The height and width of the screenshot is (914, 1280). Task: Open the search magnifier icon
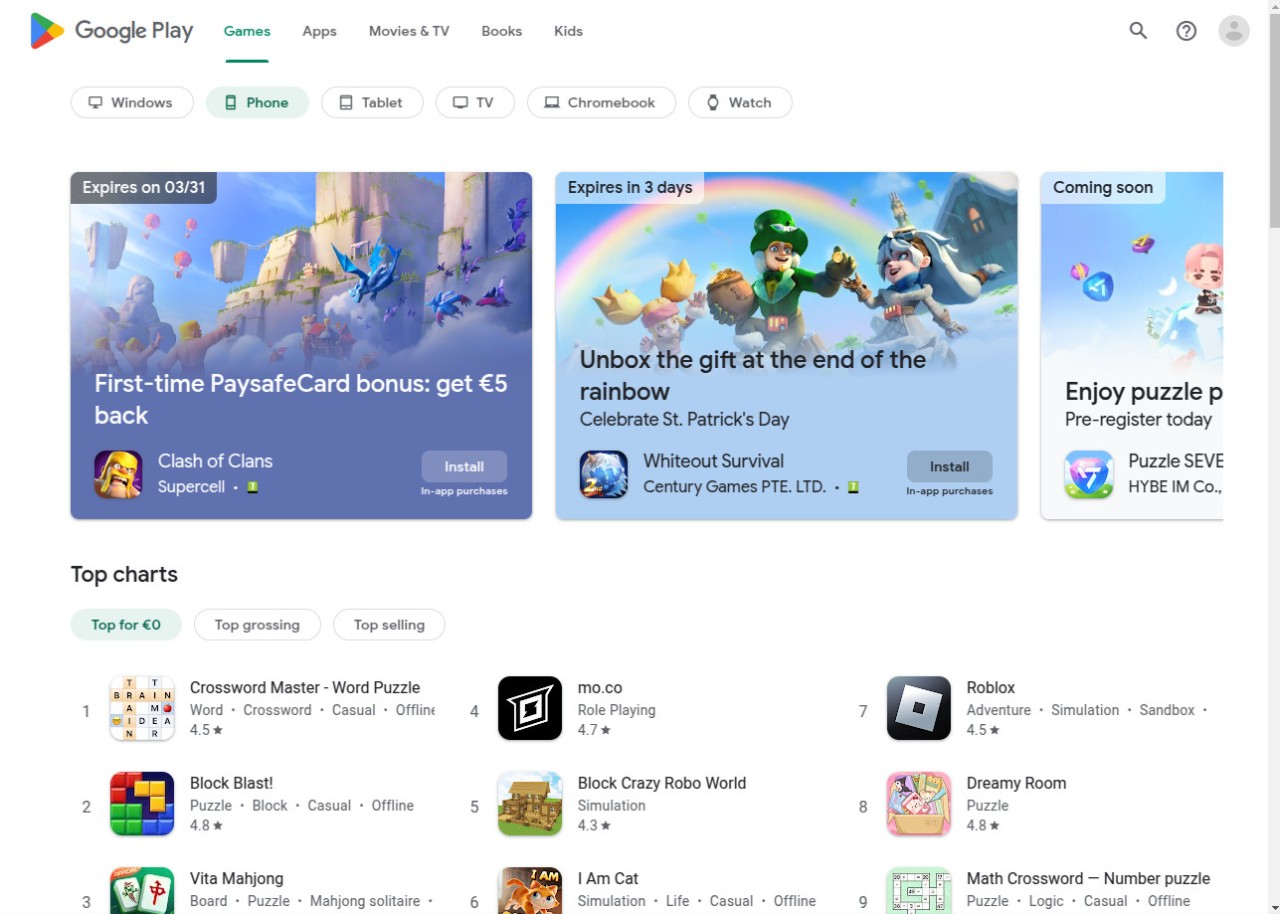pos(1138,31)
